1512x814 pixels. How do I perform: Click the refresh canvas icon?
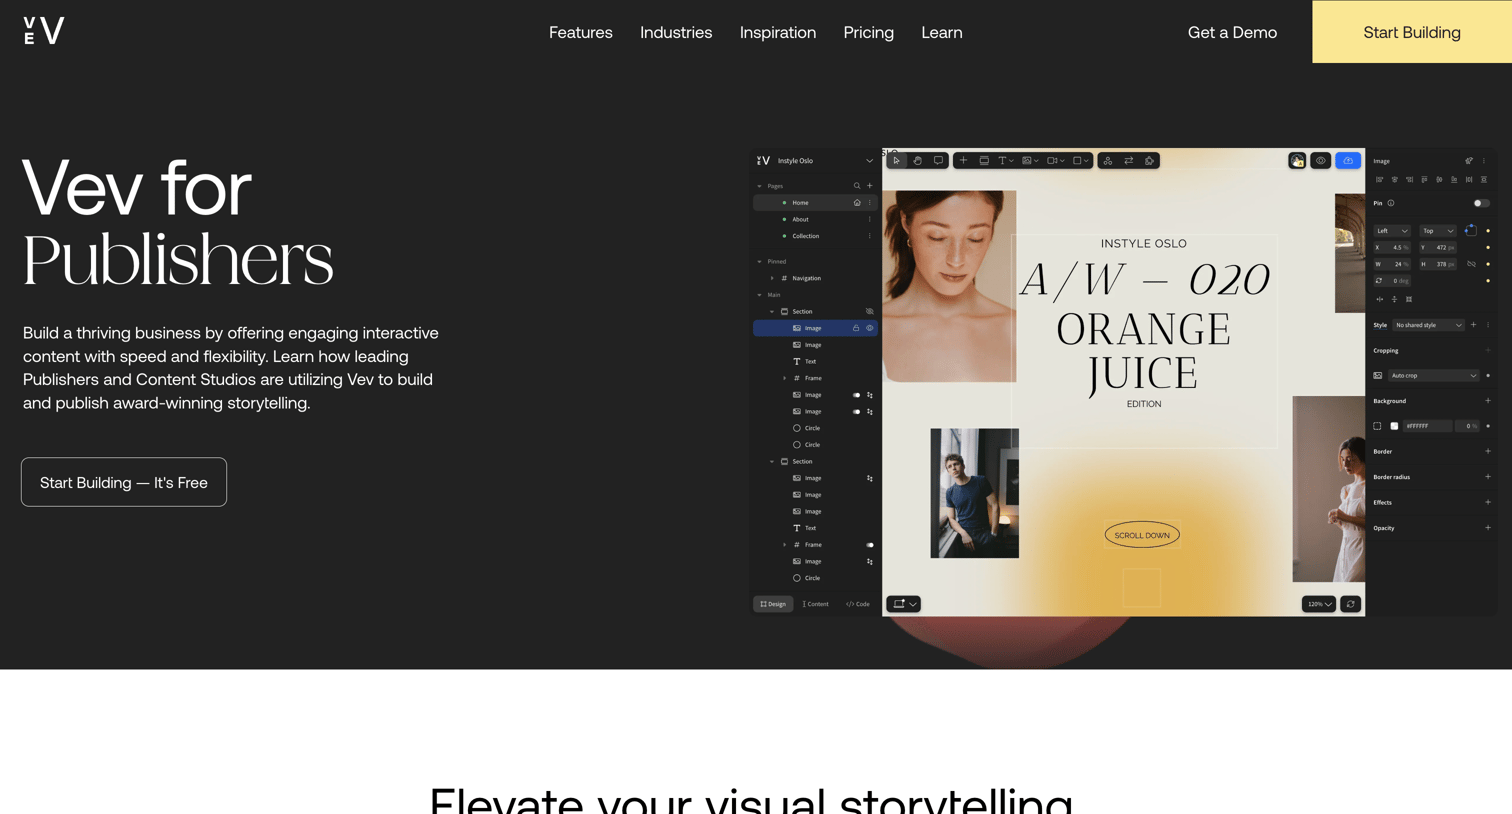[1351, 604]
